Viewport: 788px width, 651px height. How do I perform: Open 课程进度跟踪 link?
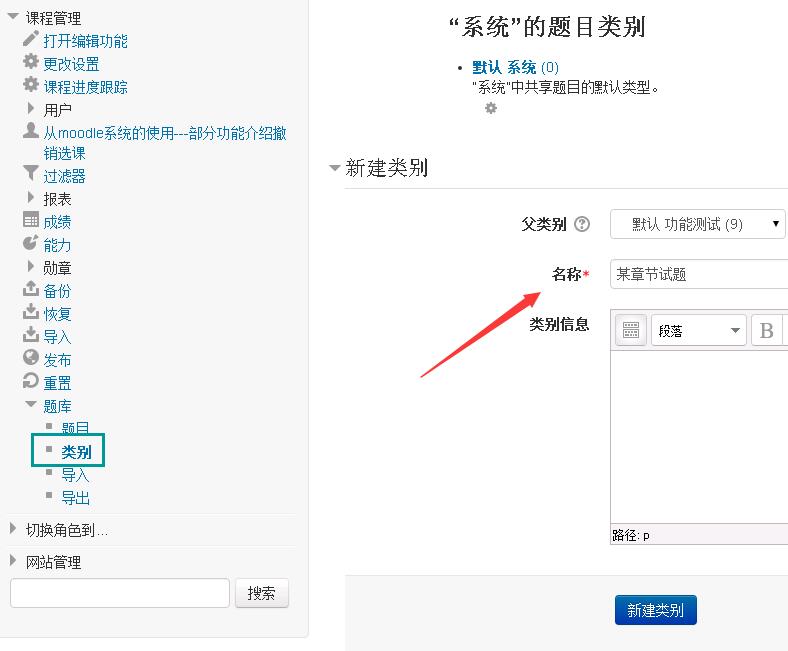click(85, 87)
